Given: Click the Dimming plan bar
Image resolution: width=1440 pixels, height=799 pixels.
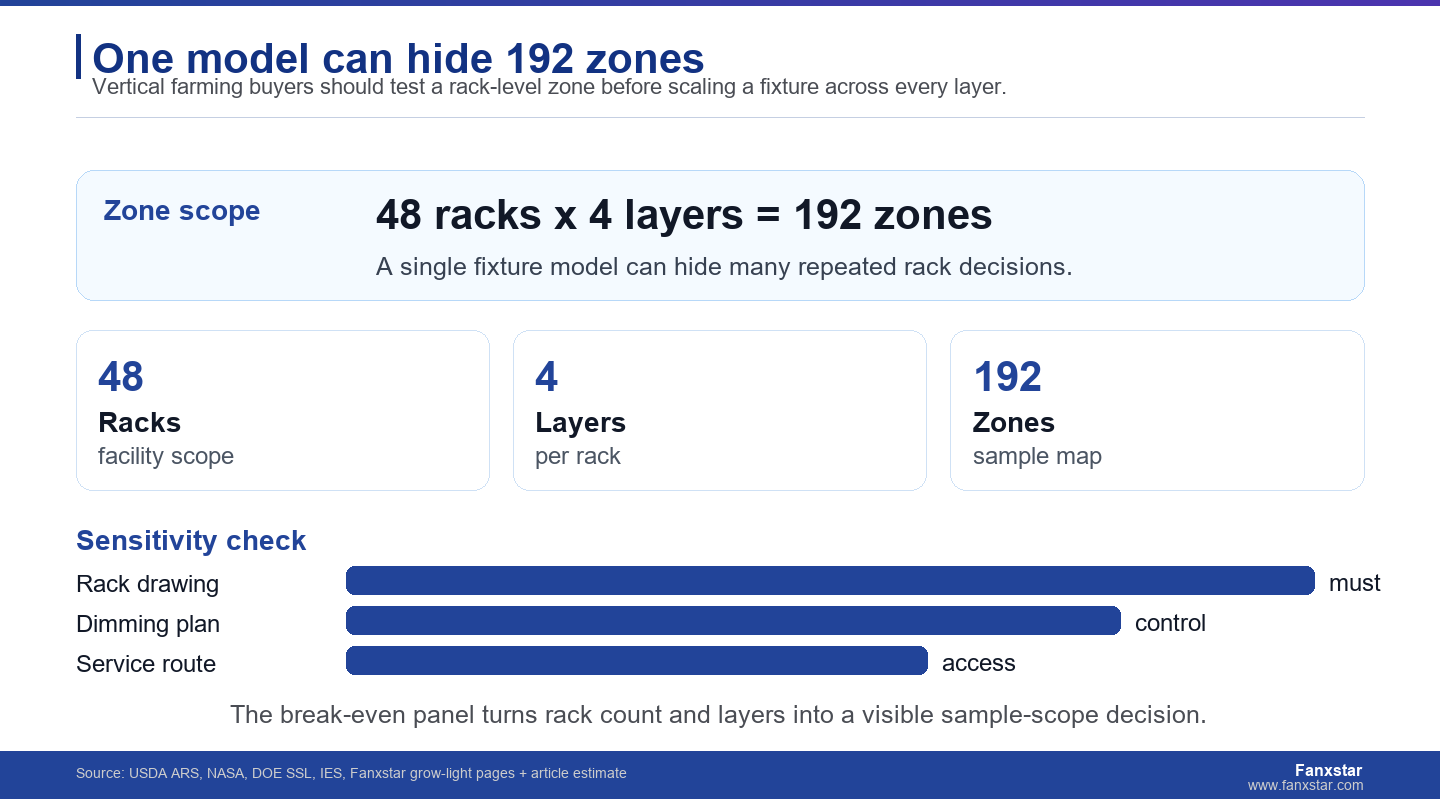Looking at the screenshot, I should pos(733,621).
